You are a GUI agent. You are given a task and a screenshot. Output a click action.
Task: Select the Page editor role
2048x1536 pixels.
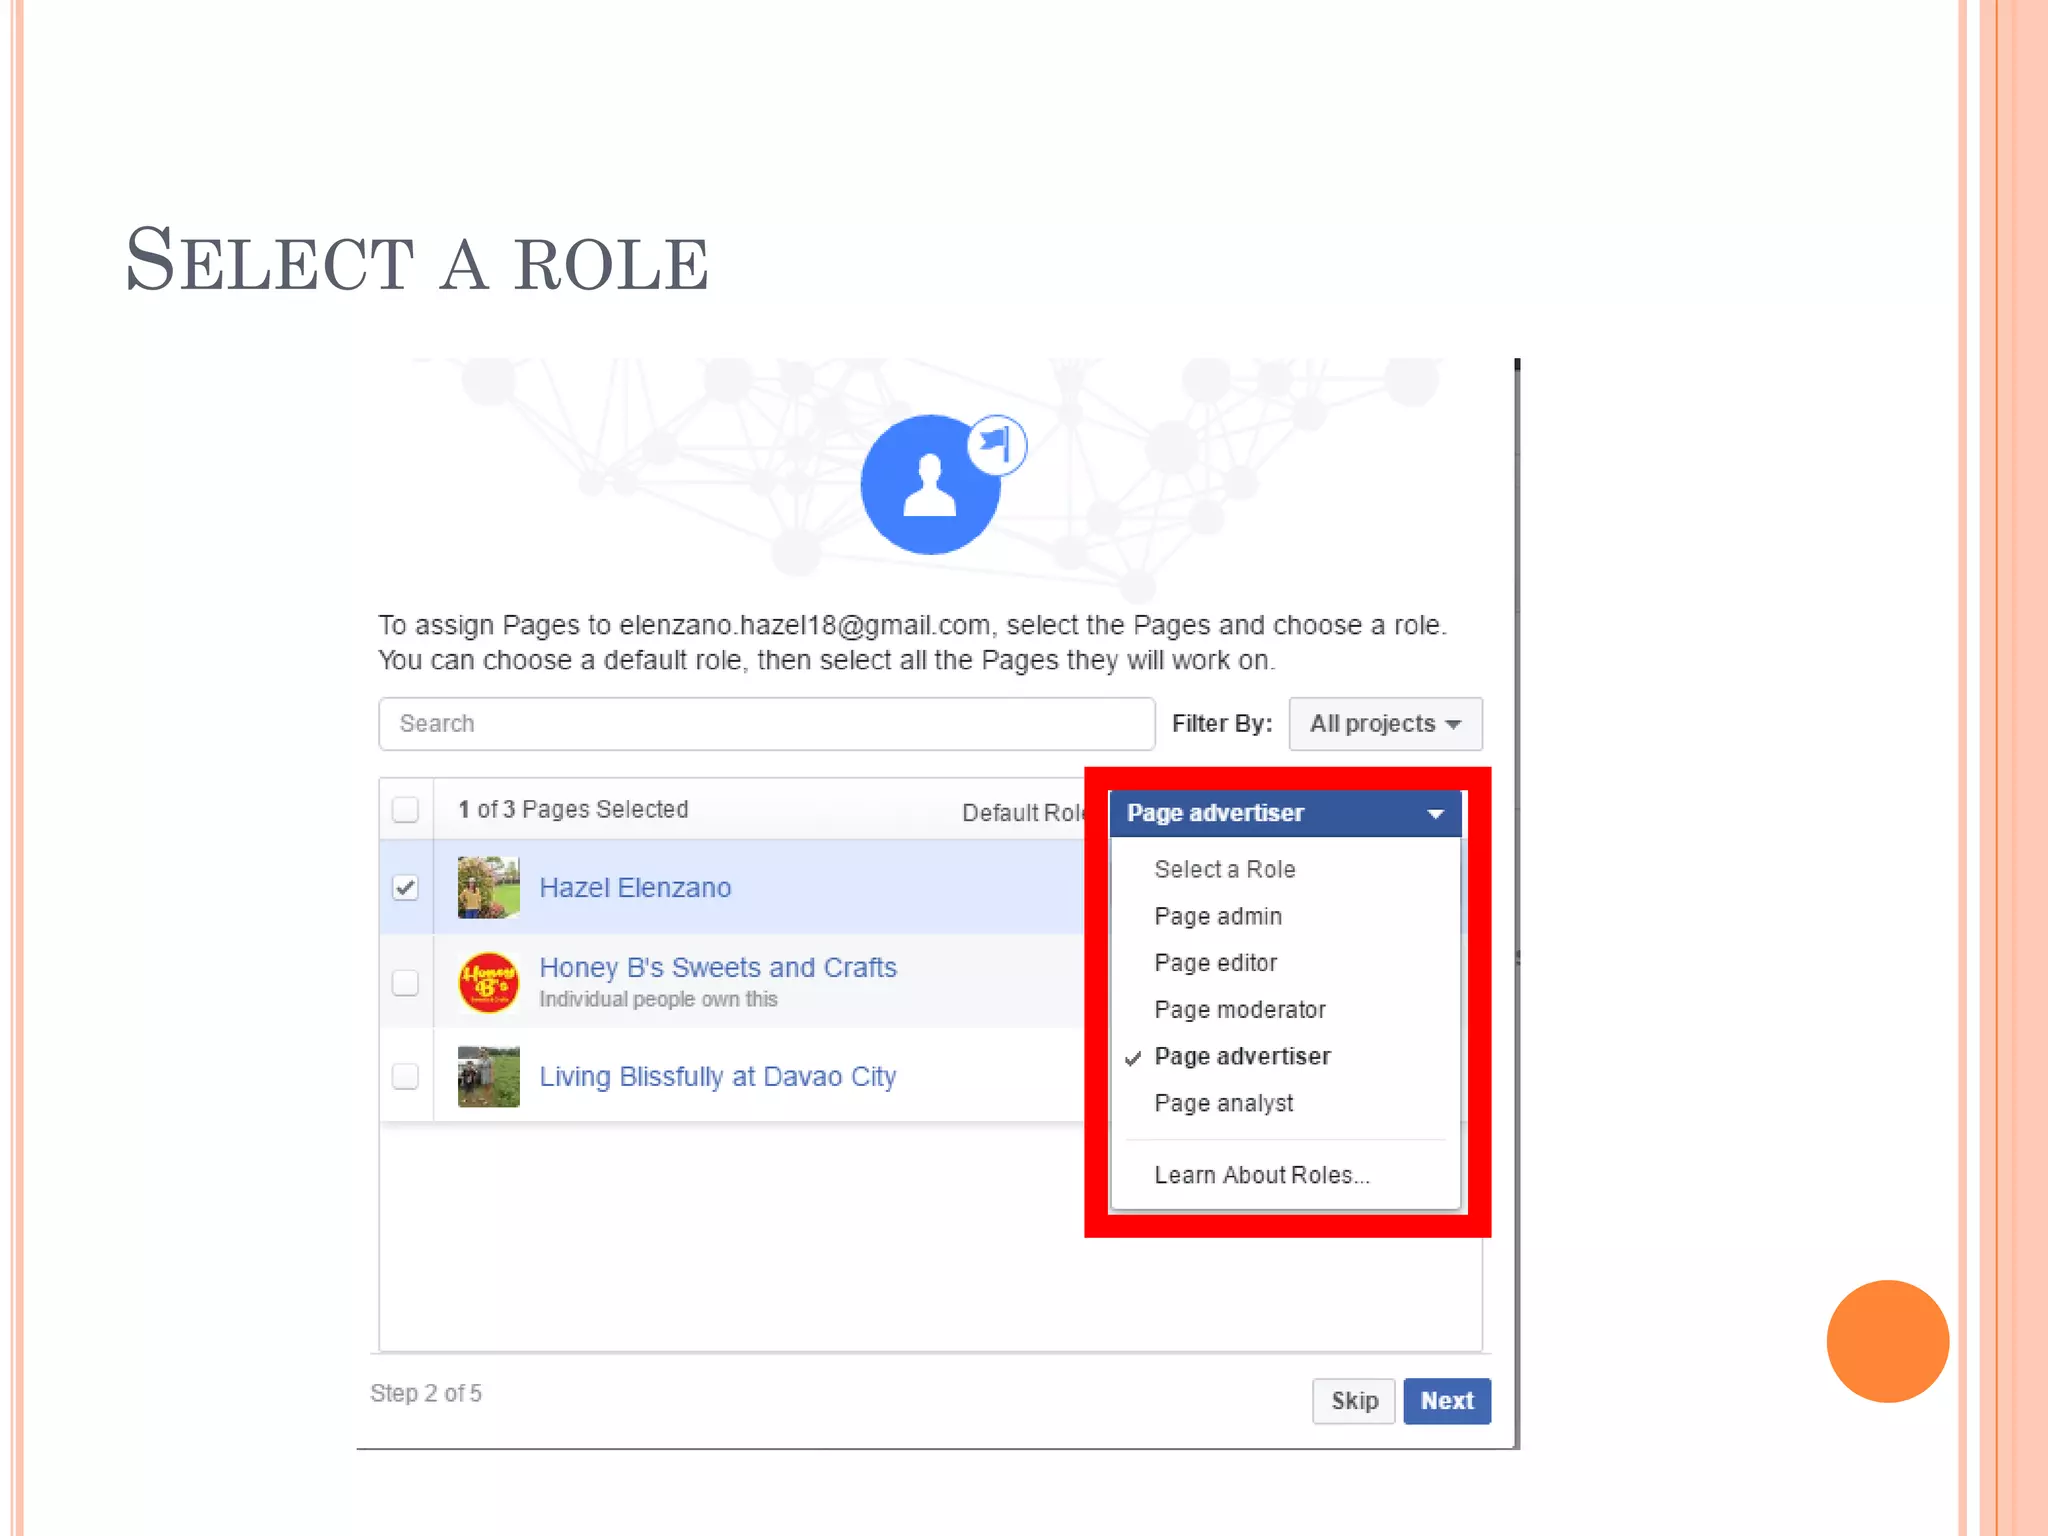[x=1216, y=963]
